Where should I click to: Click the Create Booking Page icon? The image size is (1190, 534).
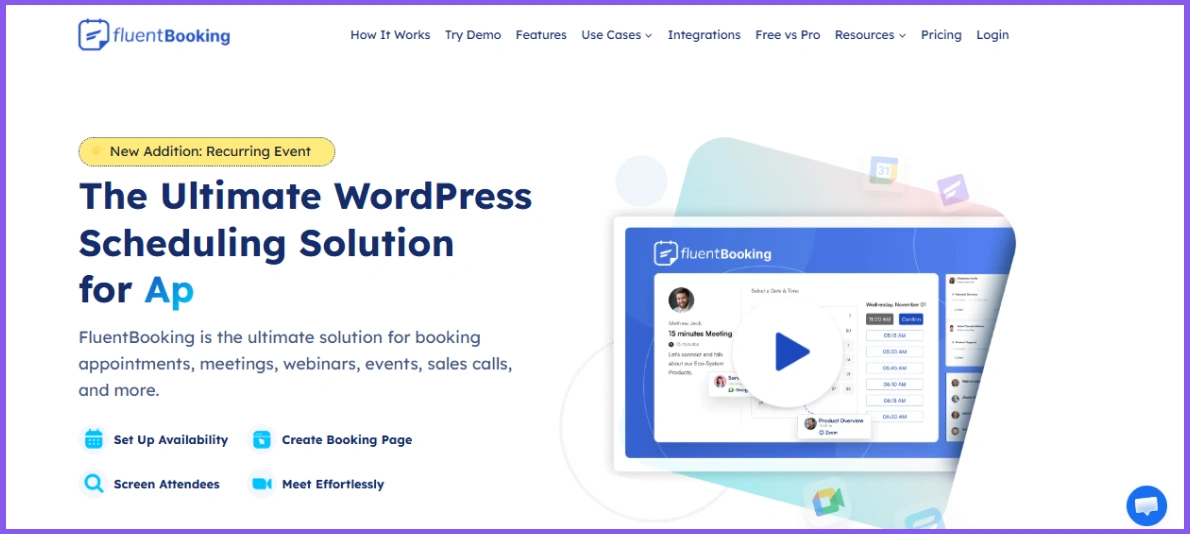point(262,439)
